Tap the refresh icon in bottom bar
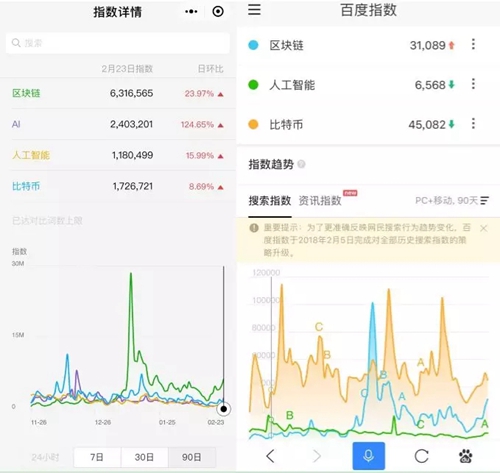 421,456
